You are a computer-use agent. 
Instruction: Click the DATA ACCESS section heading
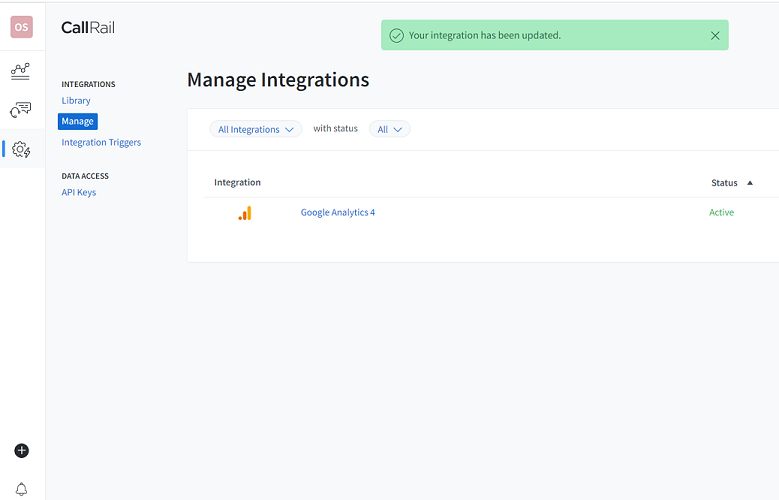pyautogui.click(x=85, y=176)
